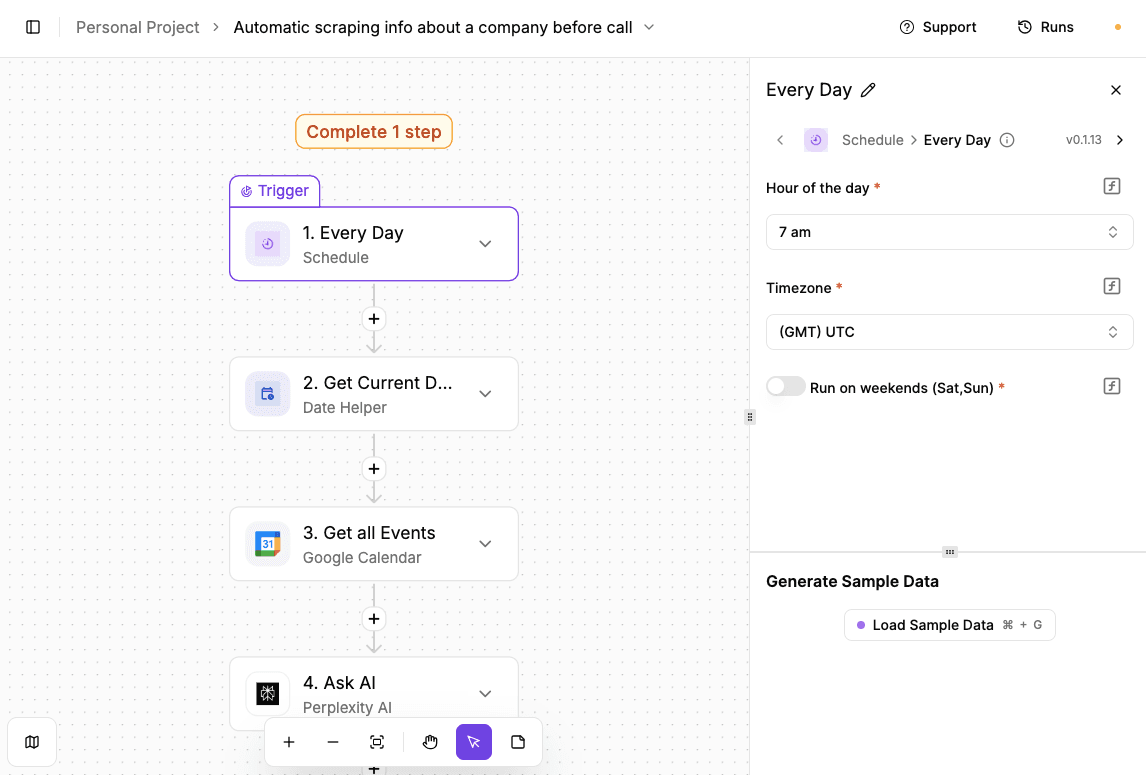Open the Hour of the day dropdown
Image resolution: width=1146 pixels, height=775 pixels.
point(948,231)
